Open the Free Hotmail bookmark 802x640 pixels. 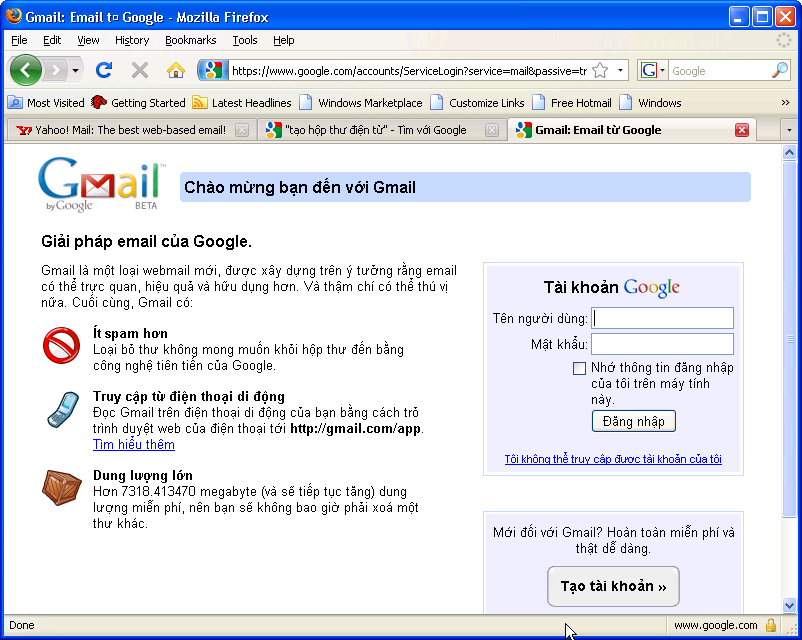point(572,103)
